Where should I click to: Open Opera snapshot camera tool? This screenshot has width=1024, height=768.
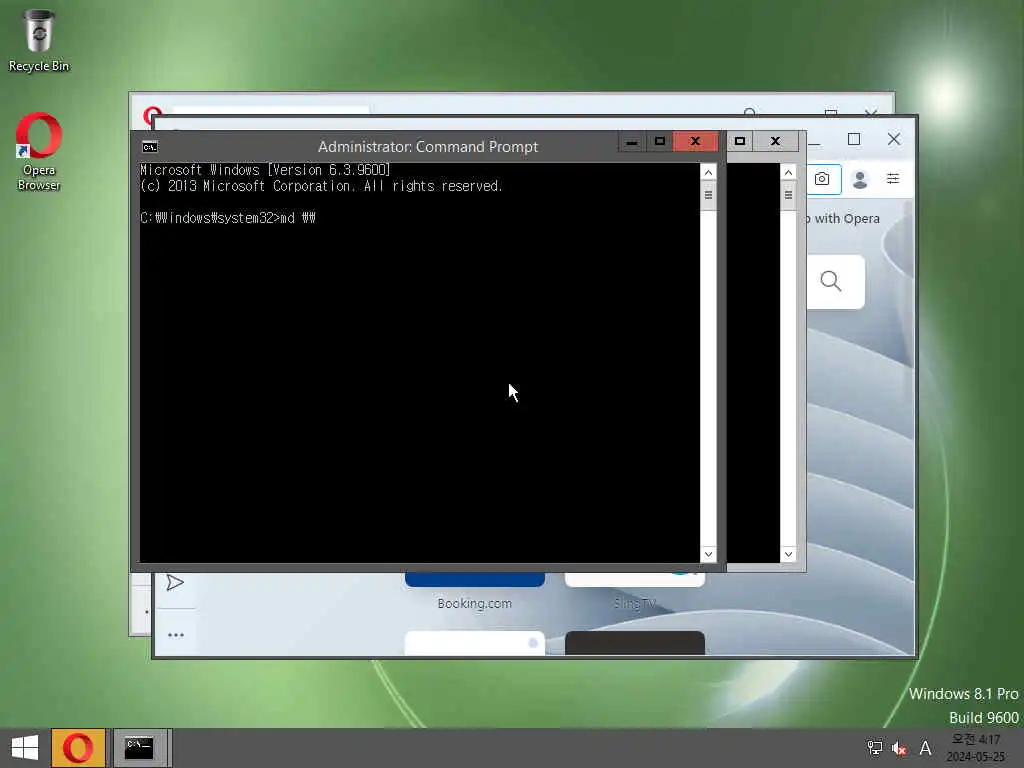pos(822,179)
